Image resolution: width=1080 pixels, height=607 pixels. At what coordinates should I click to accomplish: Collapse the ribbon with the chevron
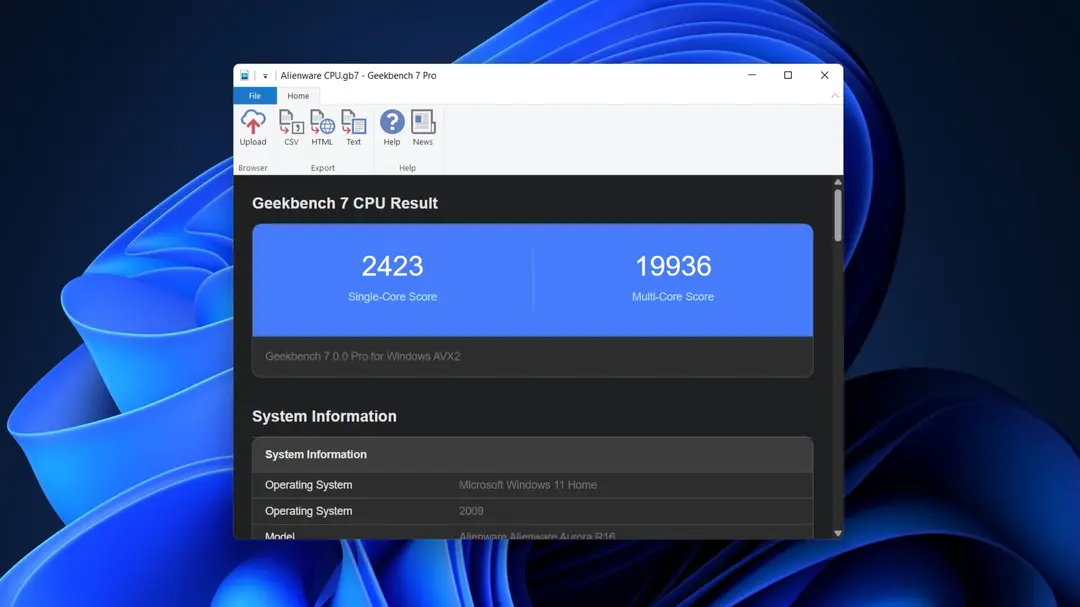[x=835, y=96]
